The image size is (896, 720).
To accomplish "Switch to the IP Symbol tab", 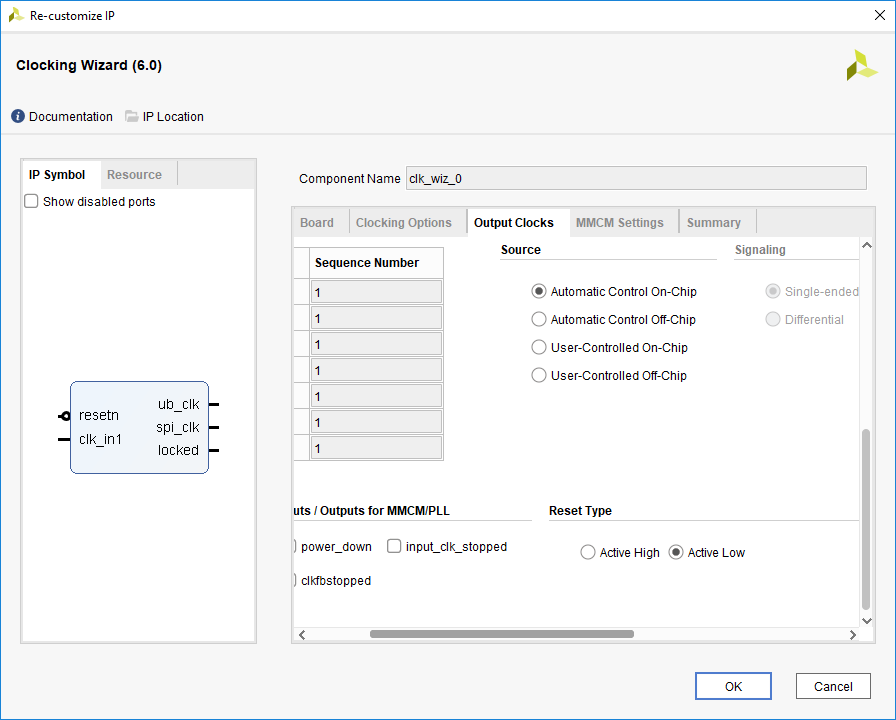I will [x=57, y=175].
